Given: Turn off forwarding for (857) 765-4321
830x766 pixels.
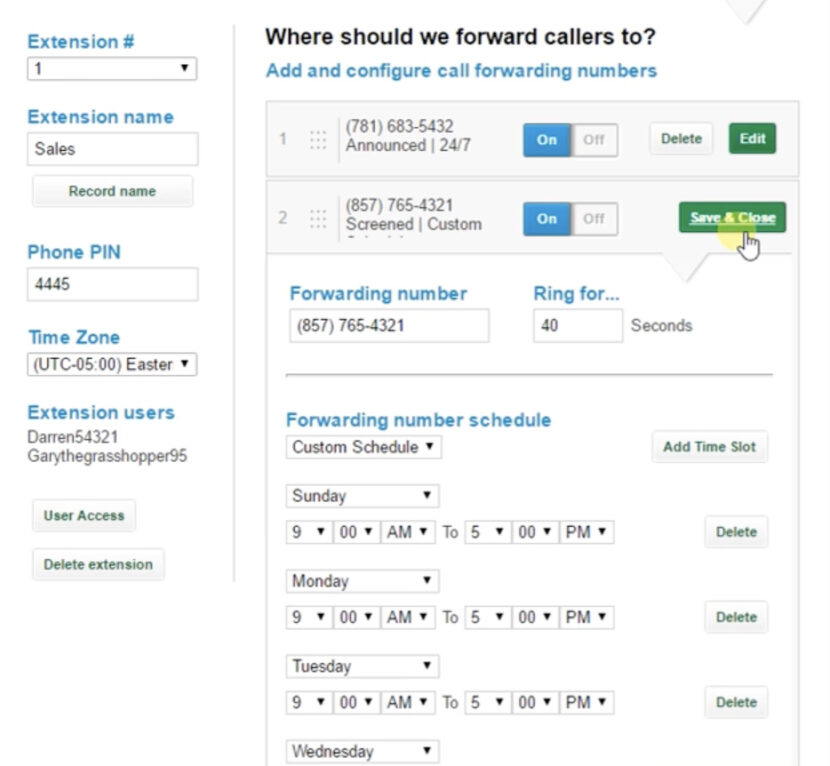Looking at the screenshot, I should point(594,218).
